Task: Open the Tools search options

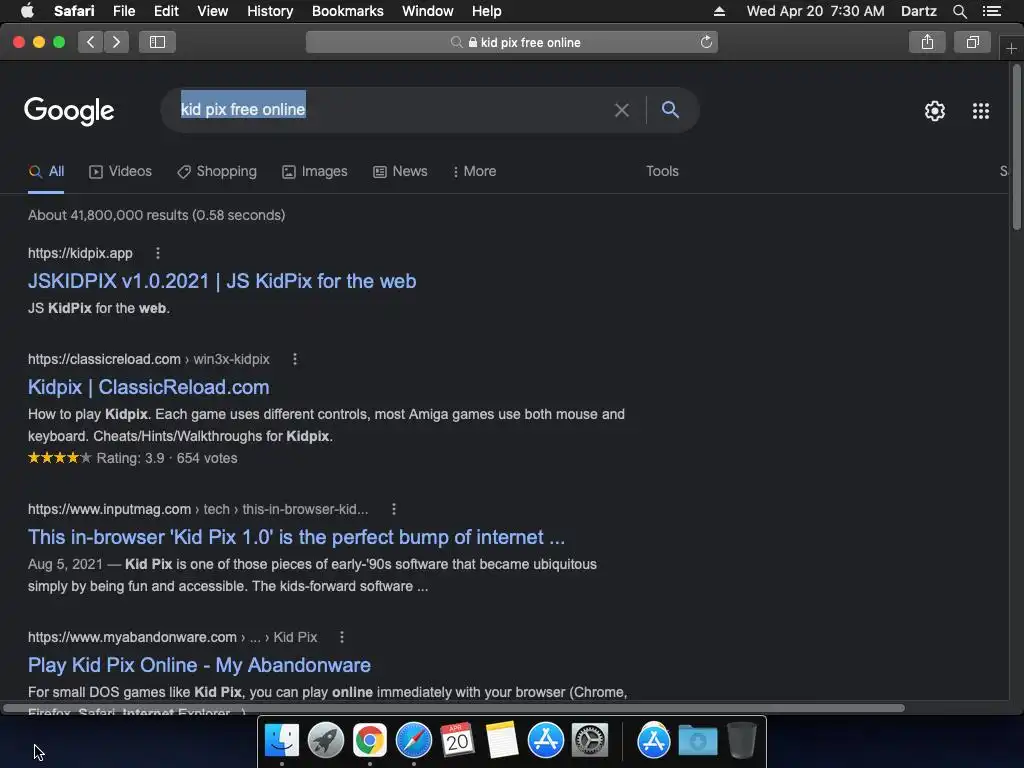Action: click(662, 171)
